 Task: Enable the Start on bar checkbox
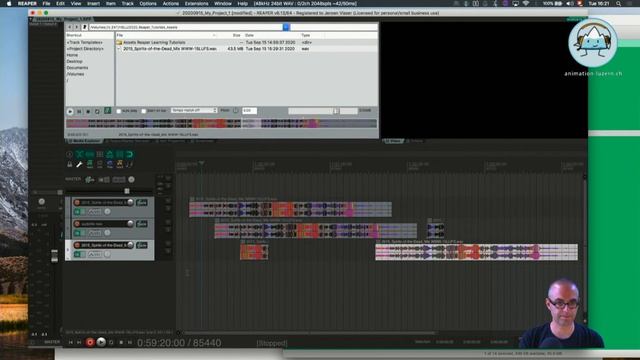144,111
